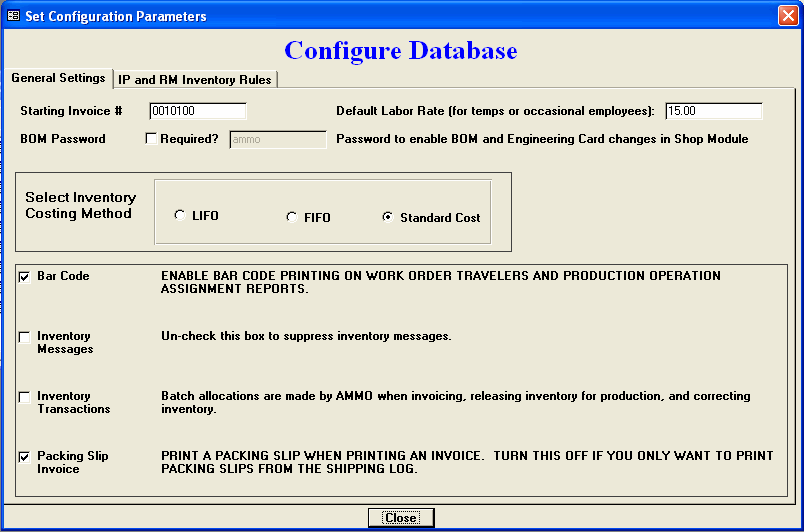The height and width of the screenshot is (532, 804).
Task: Click the BOM password text box
Action: point(278,140)
